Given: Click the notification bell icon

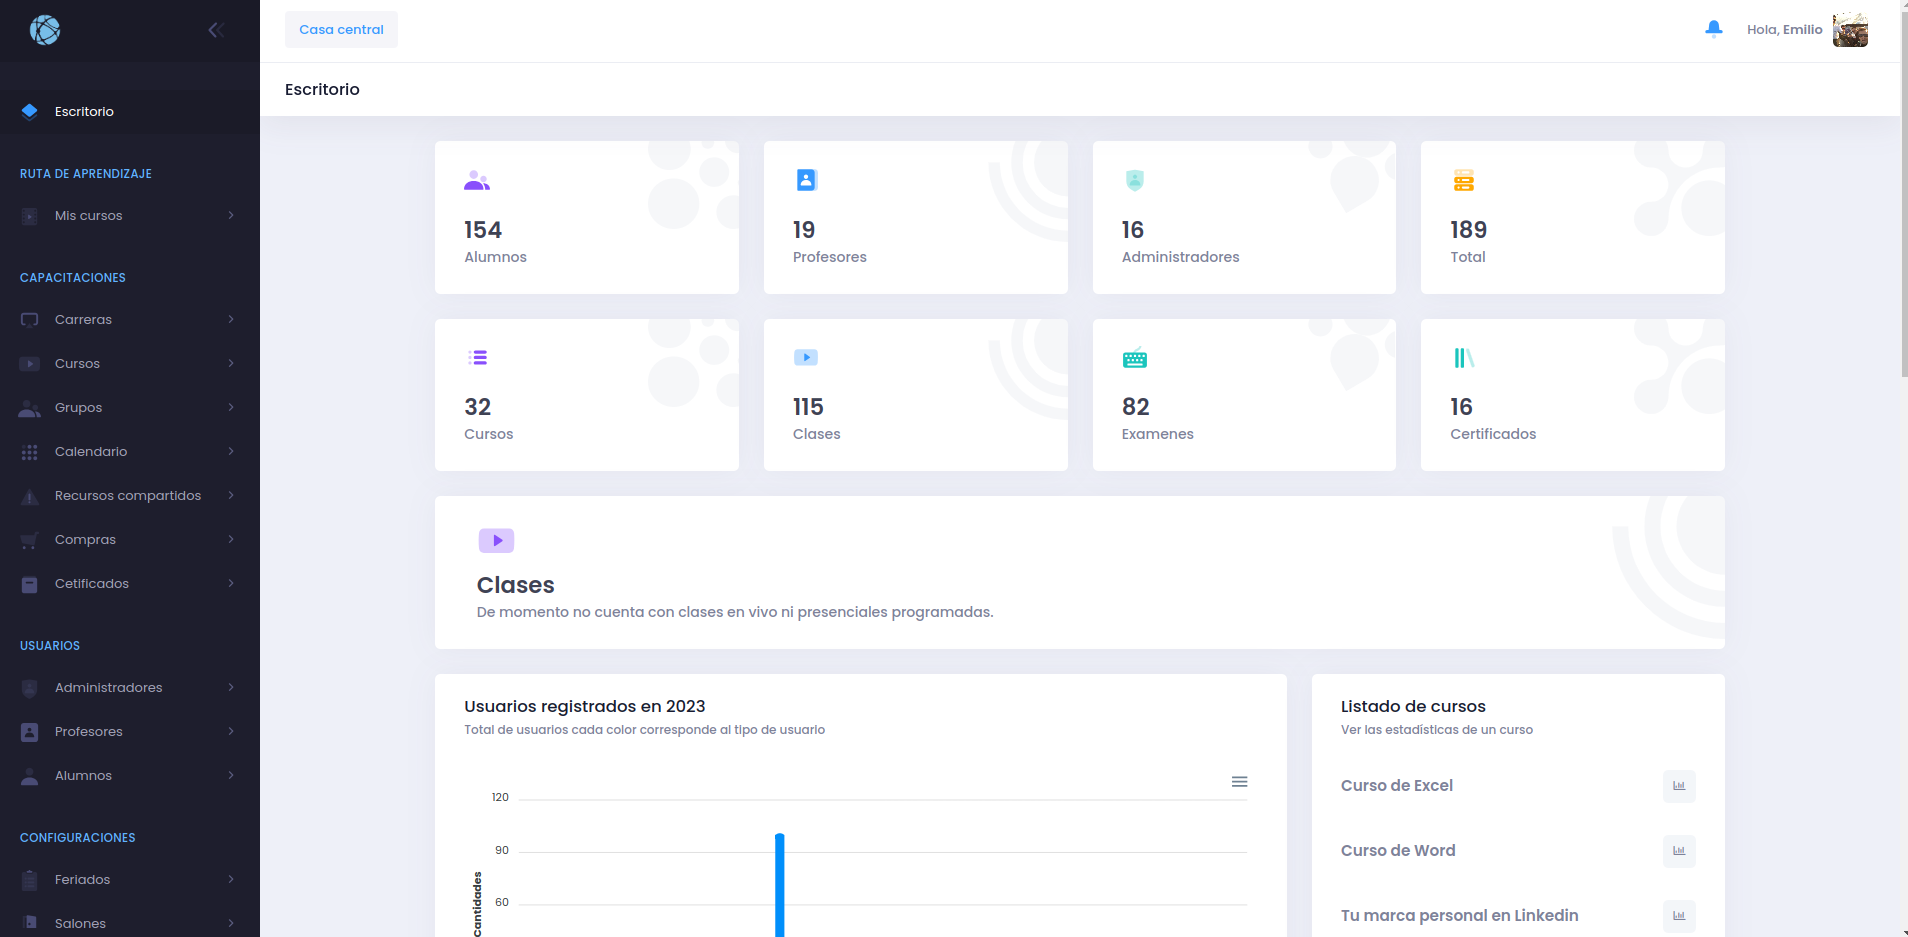Looking at the screenshot, I should [1712, 29].
